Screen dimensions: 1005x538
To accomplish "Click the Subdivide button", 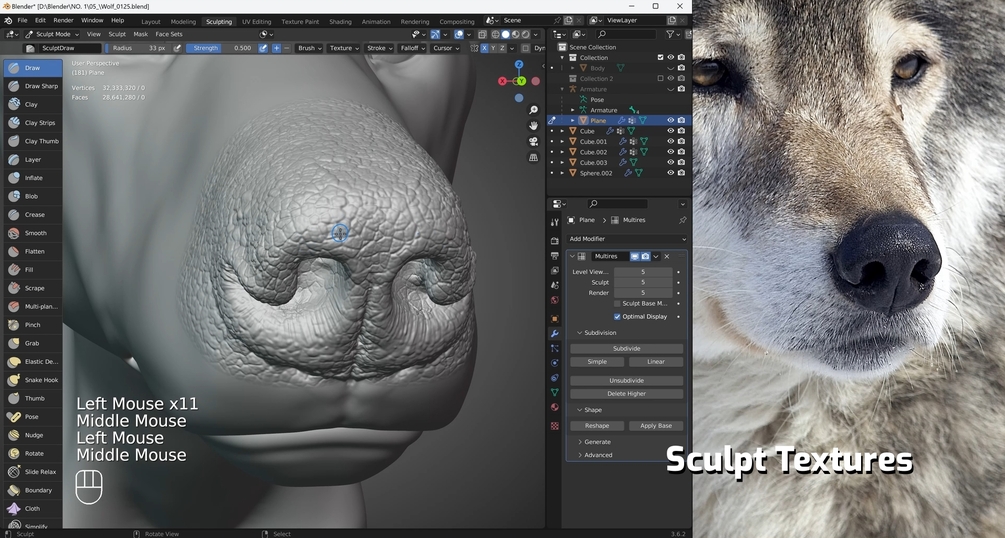I will tap(626, 348).
